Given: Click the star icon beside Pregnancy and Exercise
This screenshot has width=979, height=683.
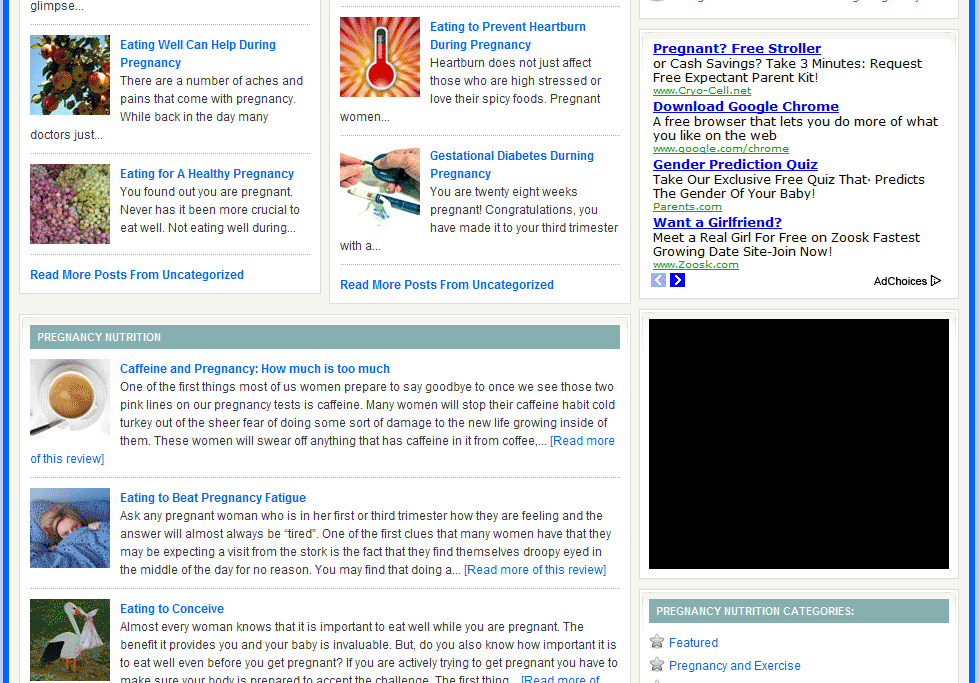Looking at the screenshot, I should tap(657, 665).
